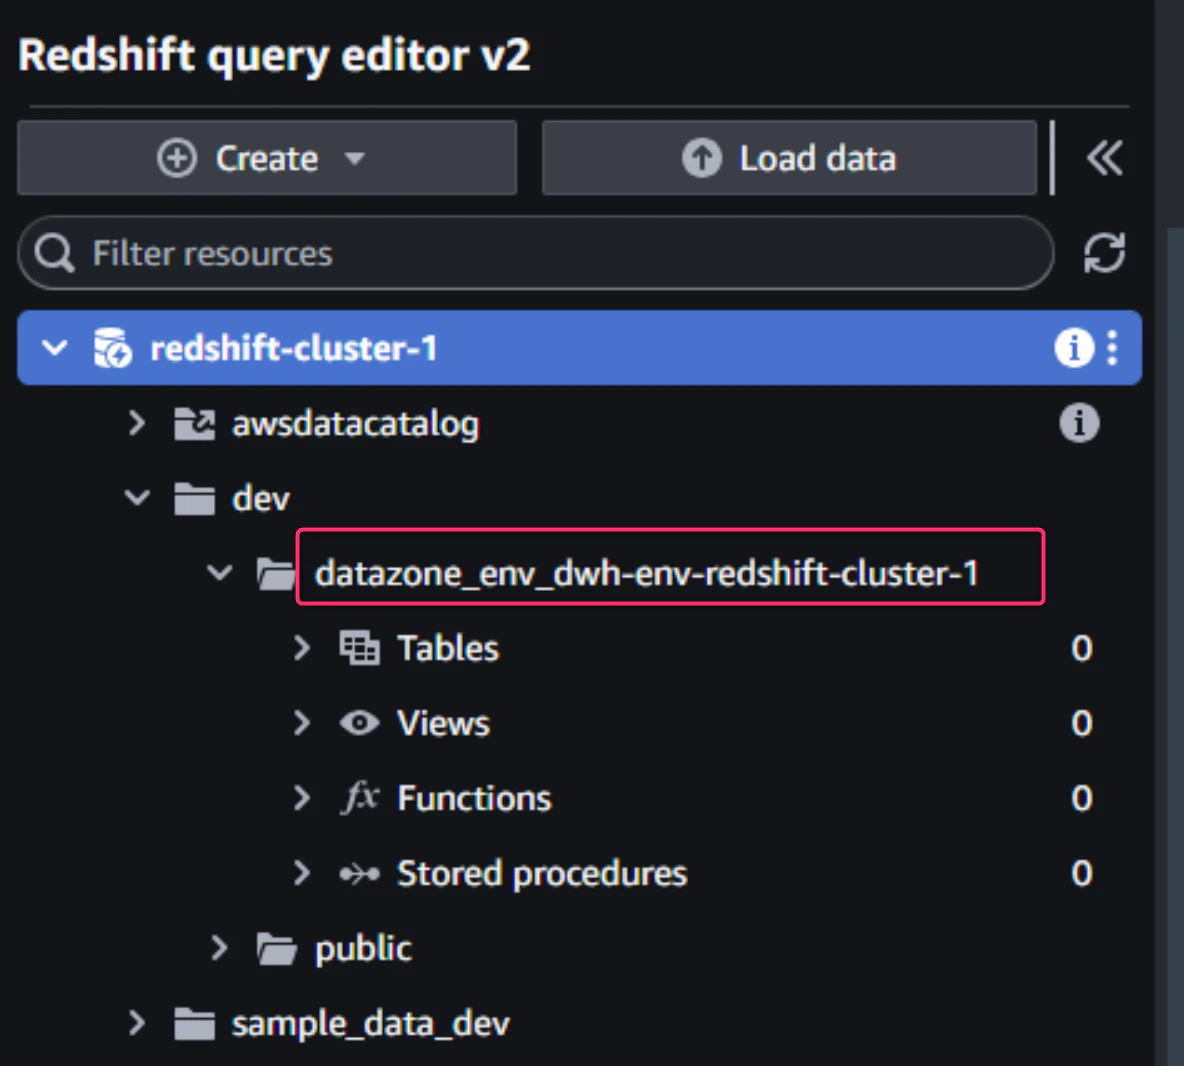This screenshot has height=1066, width=1184.
Task: Select the redshift-cluster-1 cluster icon
Action: 112,348
